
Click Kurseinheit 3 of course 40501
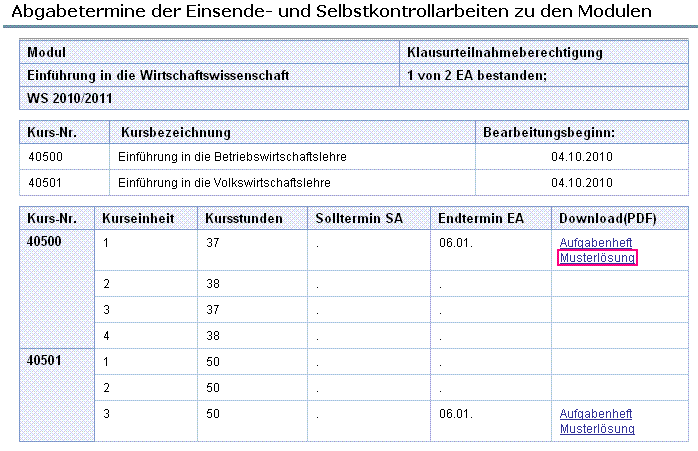(x=106, y=414)
